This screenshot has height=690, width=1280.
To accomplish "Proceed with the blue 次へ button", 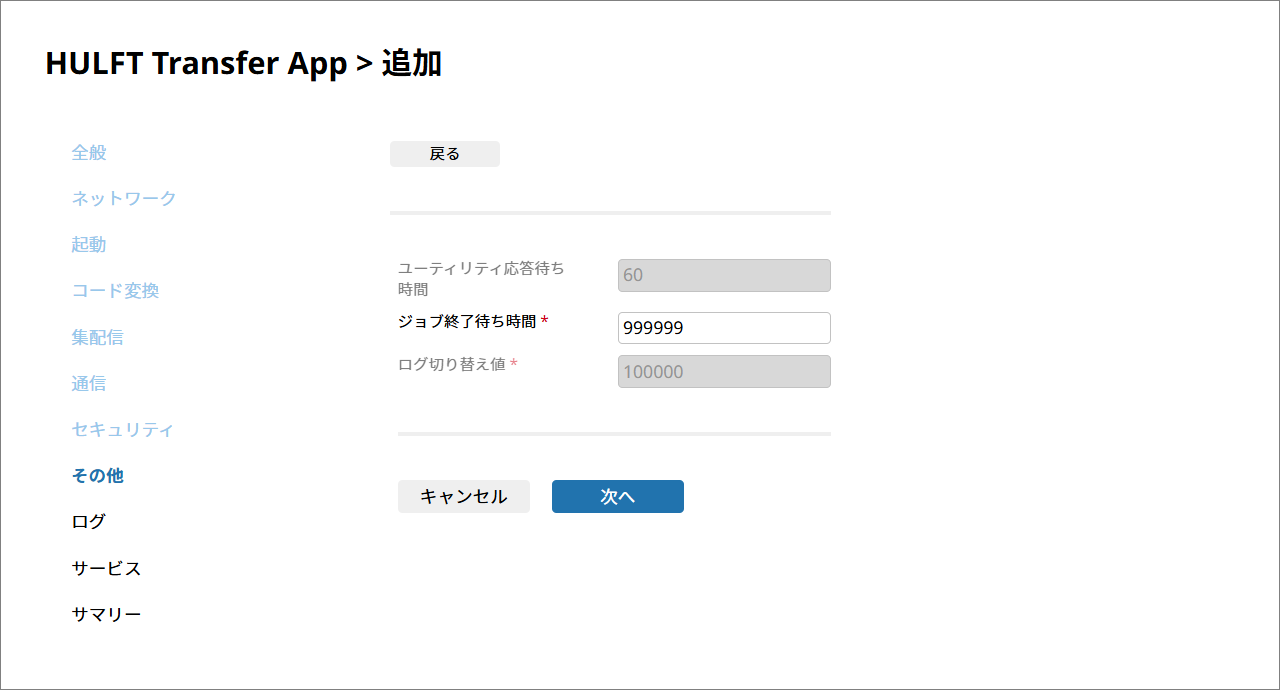I will pyautogui.click(x=617, y=497).
